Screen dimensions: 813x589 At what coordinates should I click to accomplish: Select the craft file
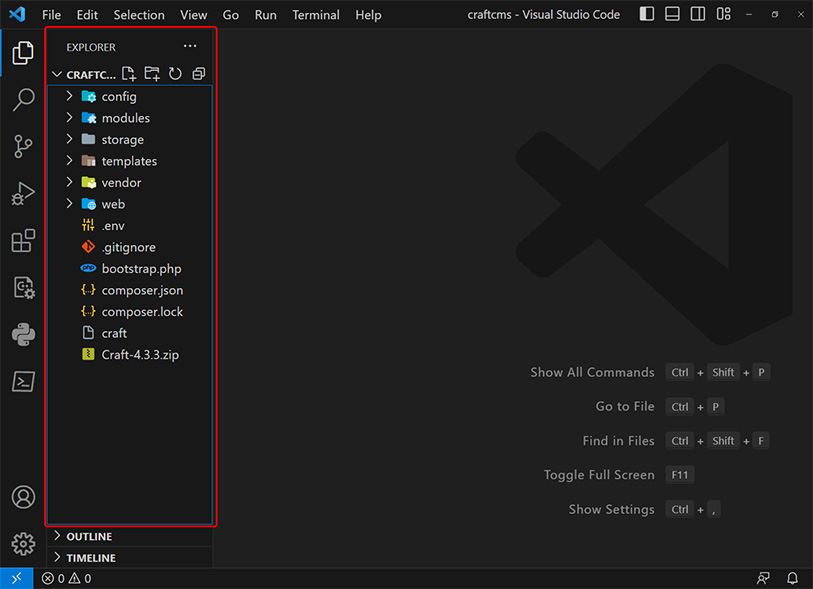130,333
